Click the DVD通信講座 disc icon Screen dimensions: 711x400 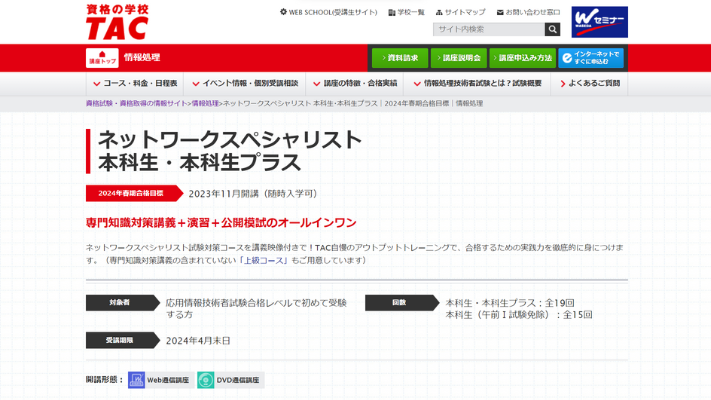(x=205, y=380)
